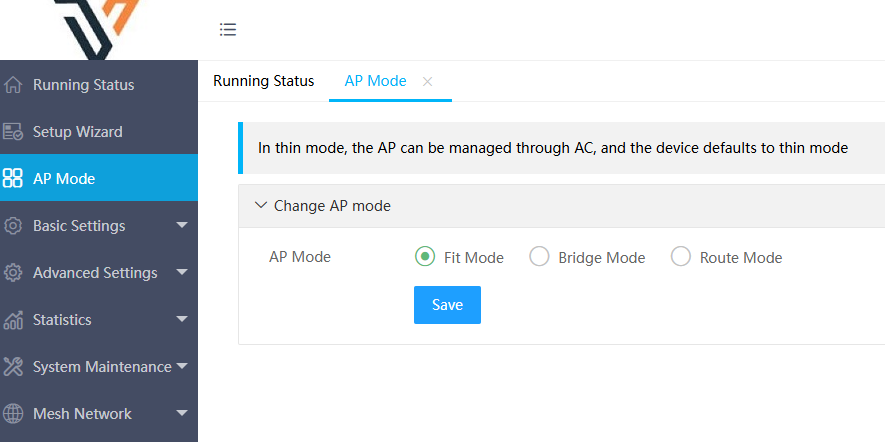Screen dimensions: 885x442
Task: Select the Bridge Mode radio button
Action: coord(540,257)
